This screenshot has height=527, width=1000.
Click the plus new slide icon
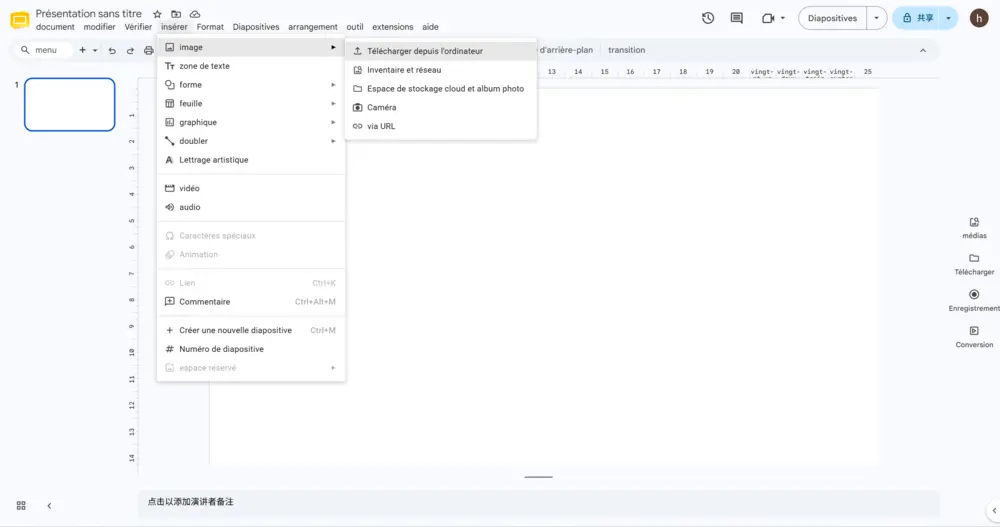tap(82, 50)
